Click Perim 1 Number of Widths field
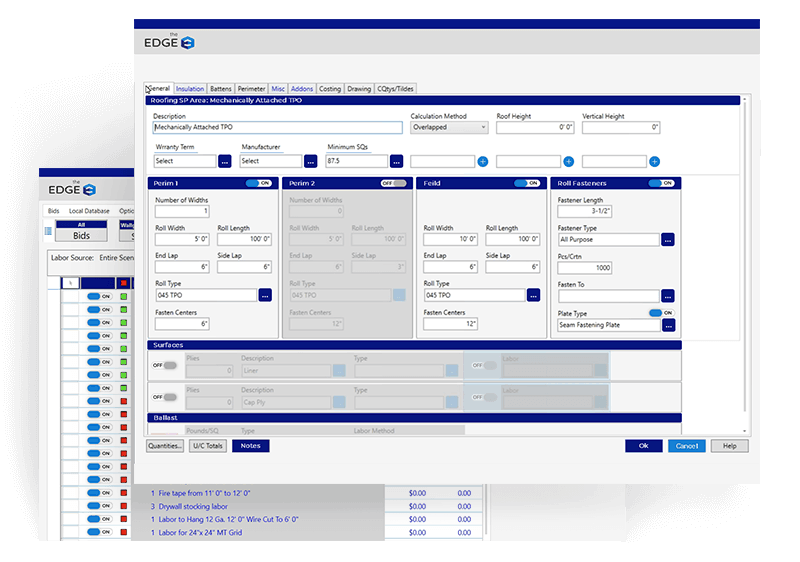This screenshot has width=800, height=562. pos(182,211)
